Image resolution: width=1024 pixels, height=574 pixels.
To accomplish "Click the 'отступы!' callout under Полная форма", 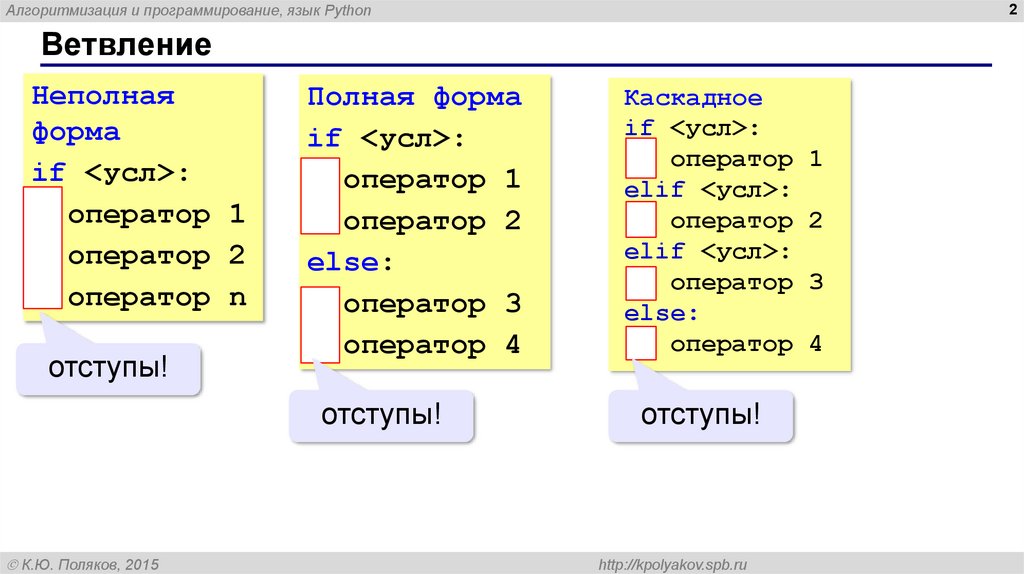I will 381,414.
